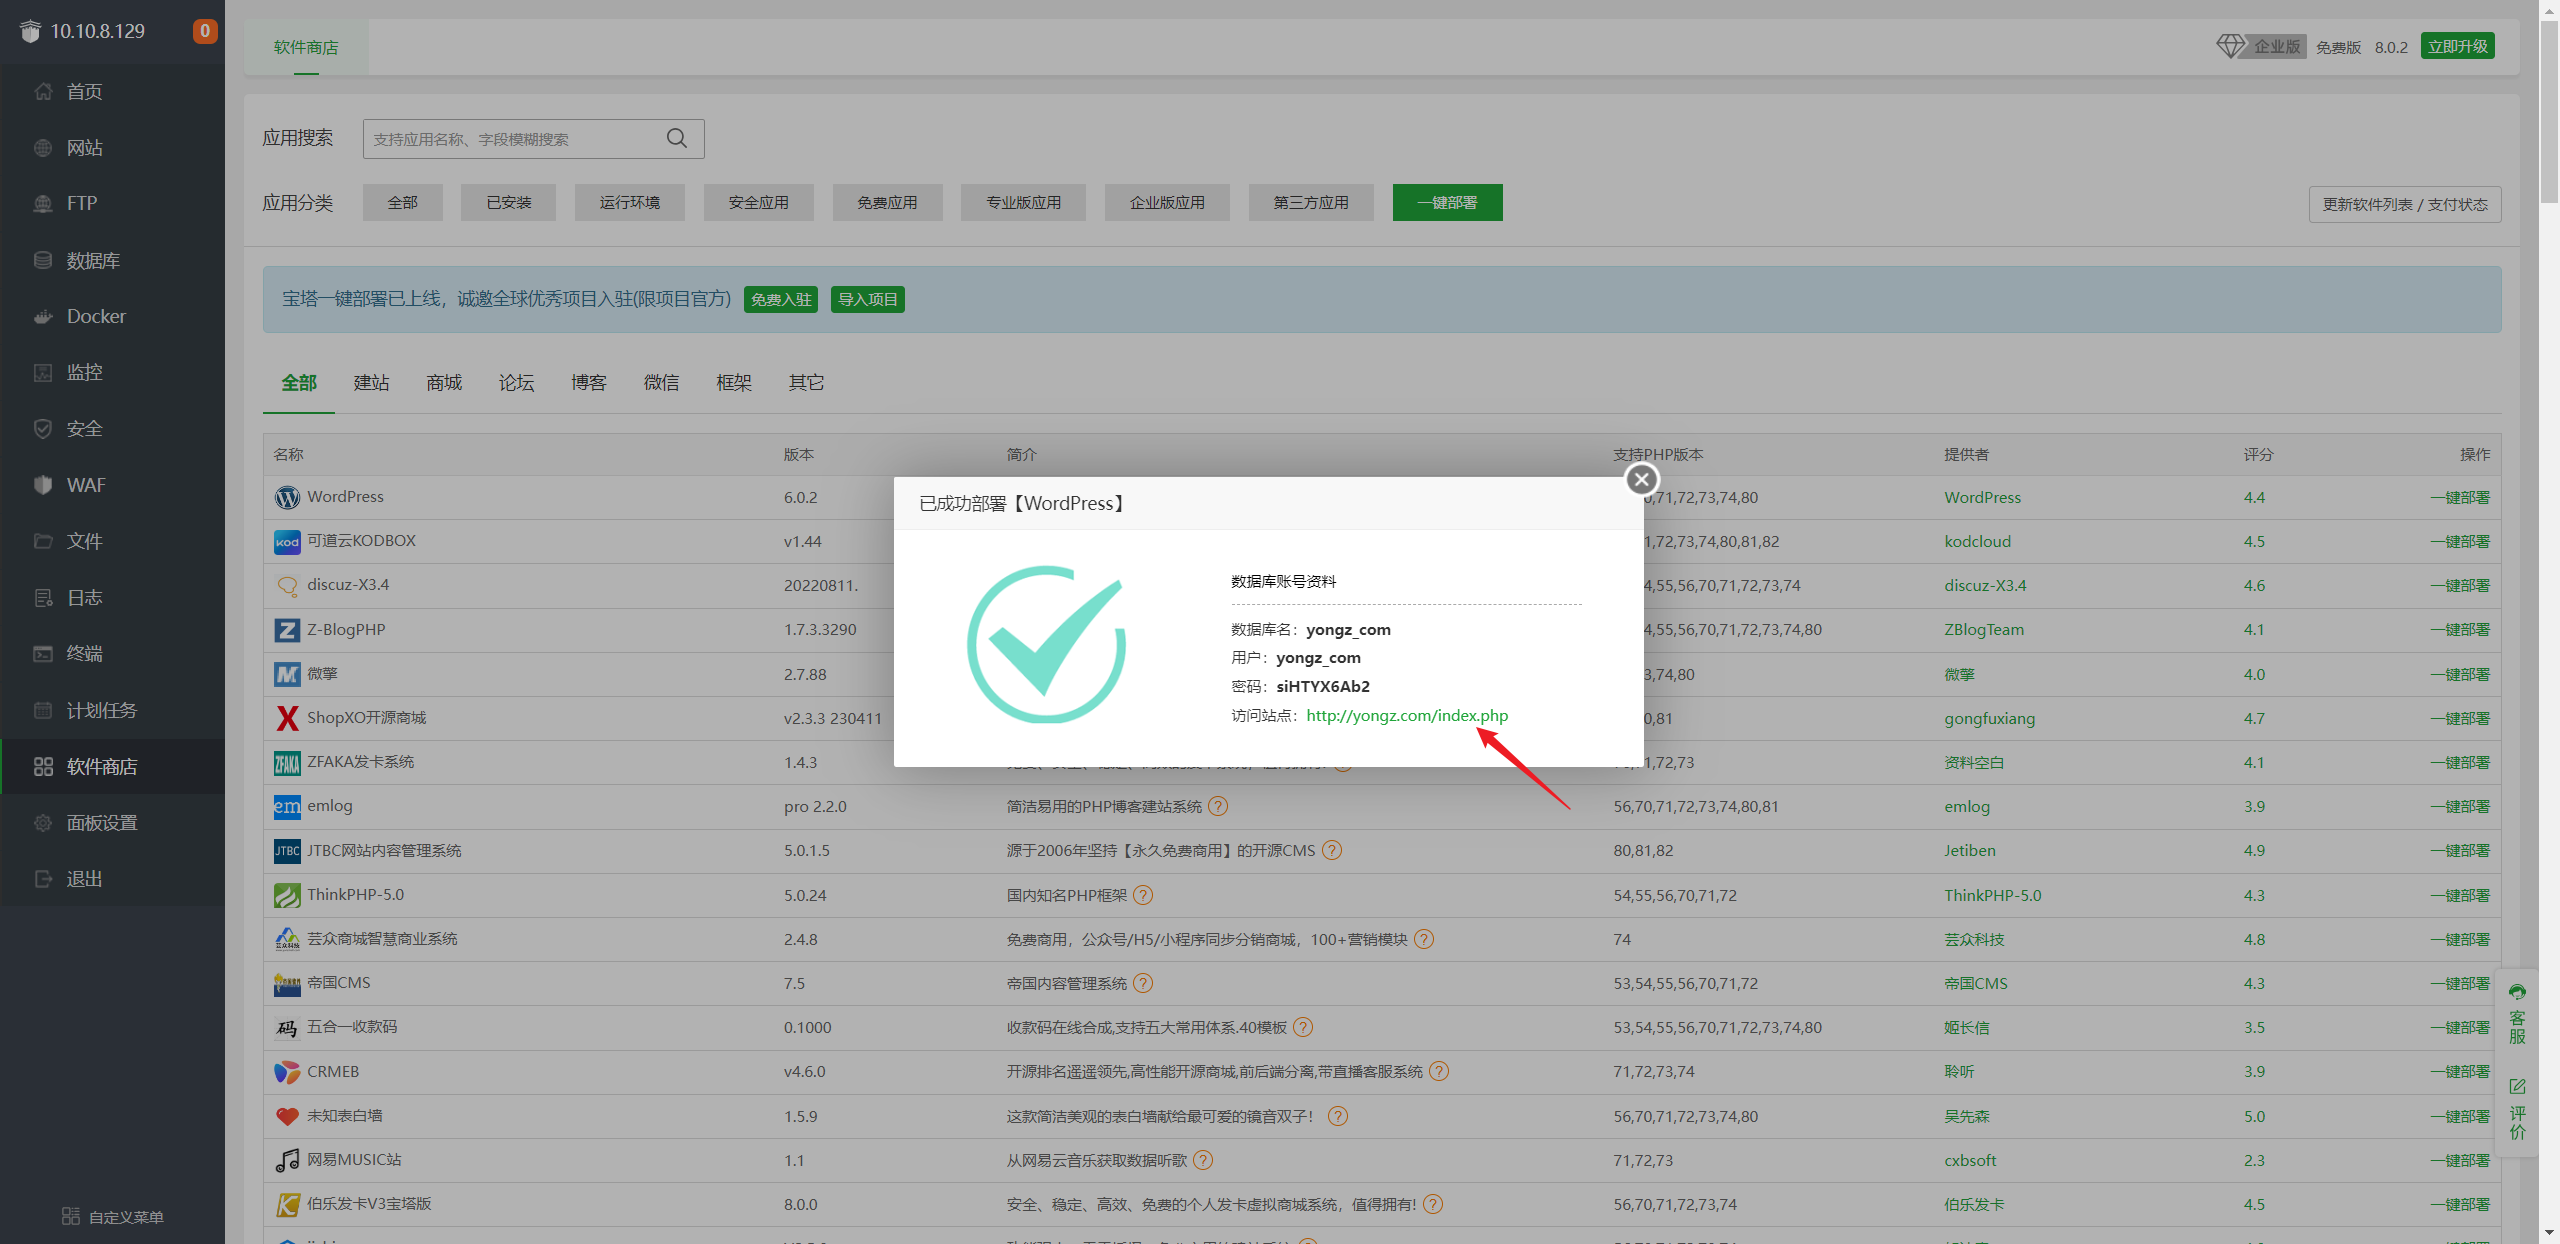The image size is (2560, 1244).
Task: Click 一键部署 for the CRMEB row
Action: coord(2460,1072)
